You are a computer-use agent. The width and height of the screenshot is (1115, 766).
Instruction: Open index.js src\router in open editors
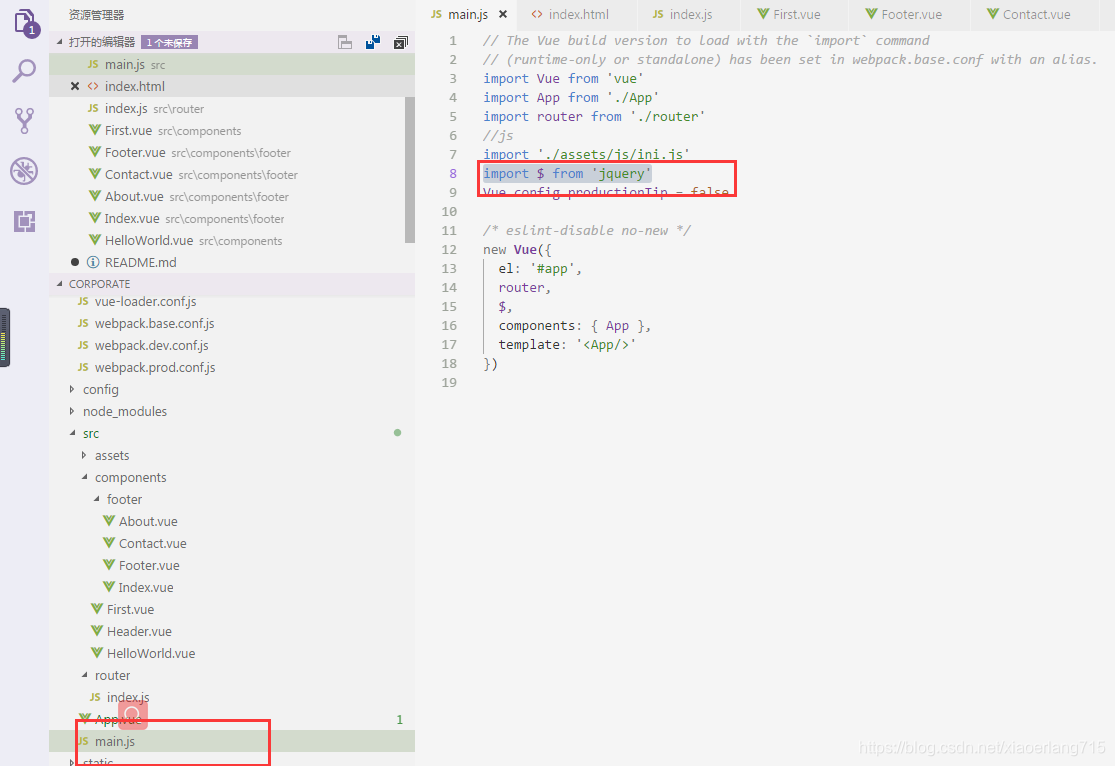click(x=232, y=108)
